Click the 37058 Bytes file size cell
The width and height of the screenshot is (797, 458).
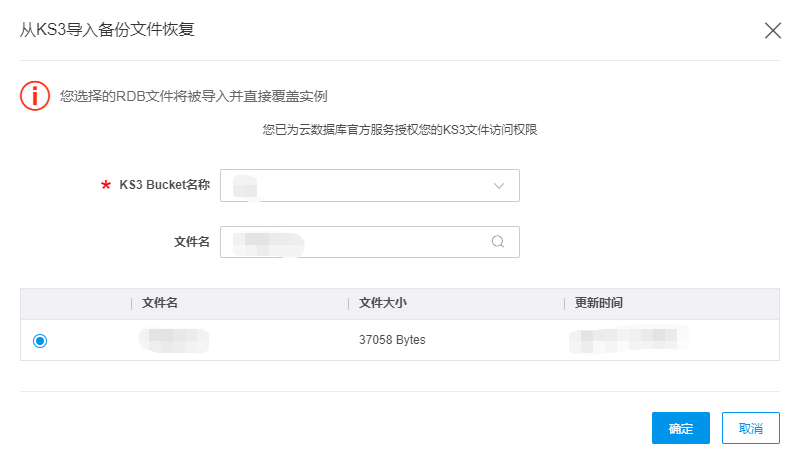click(392, 340)
